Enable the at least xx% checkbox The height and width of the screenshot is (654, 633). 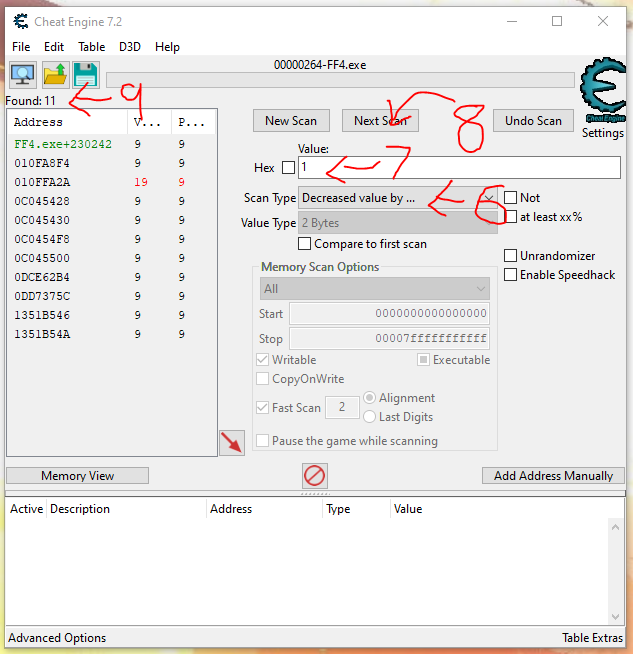(x=510, y=216)
